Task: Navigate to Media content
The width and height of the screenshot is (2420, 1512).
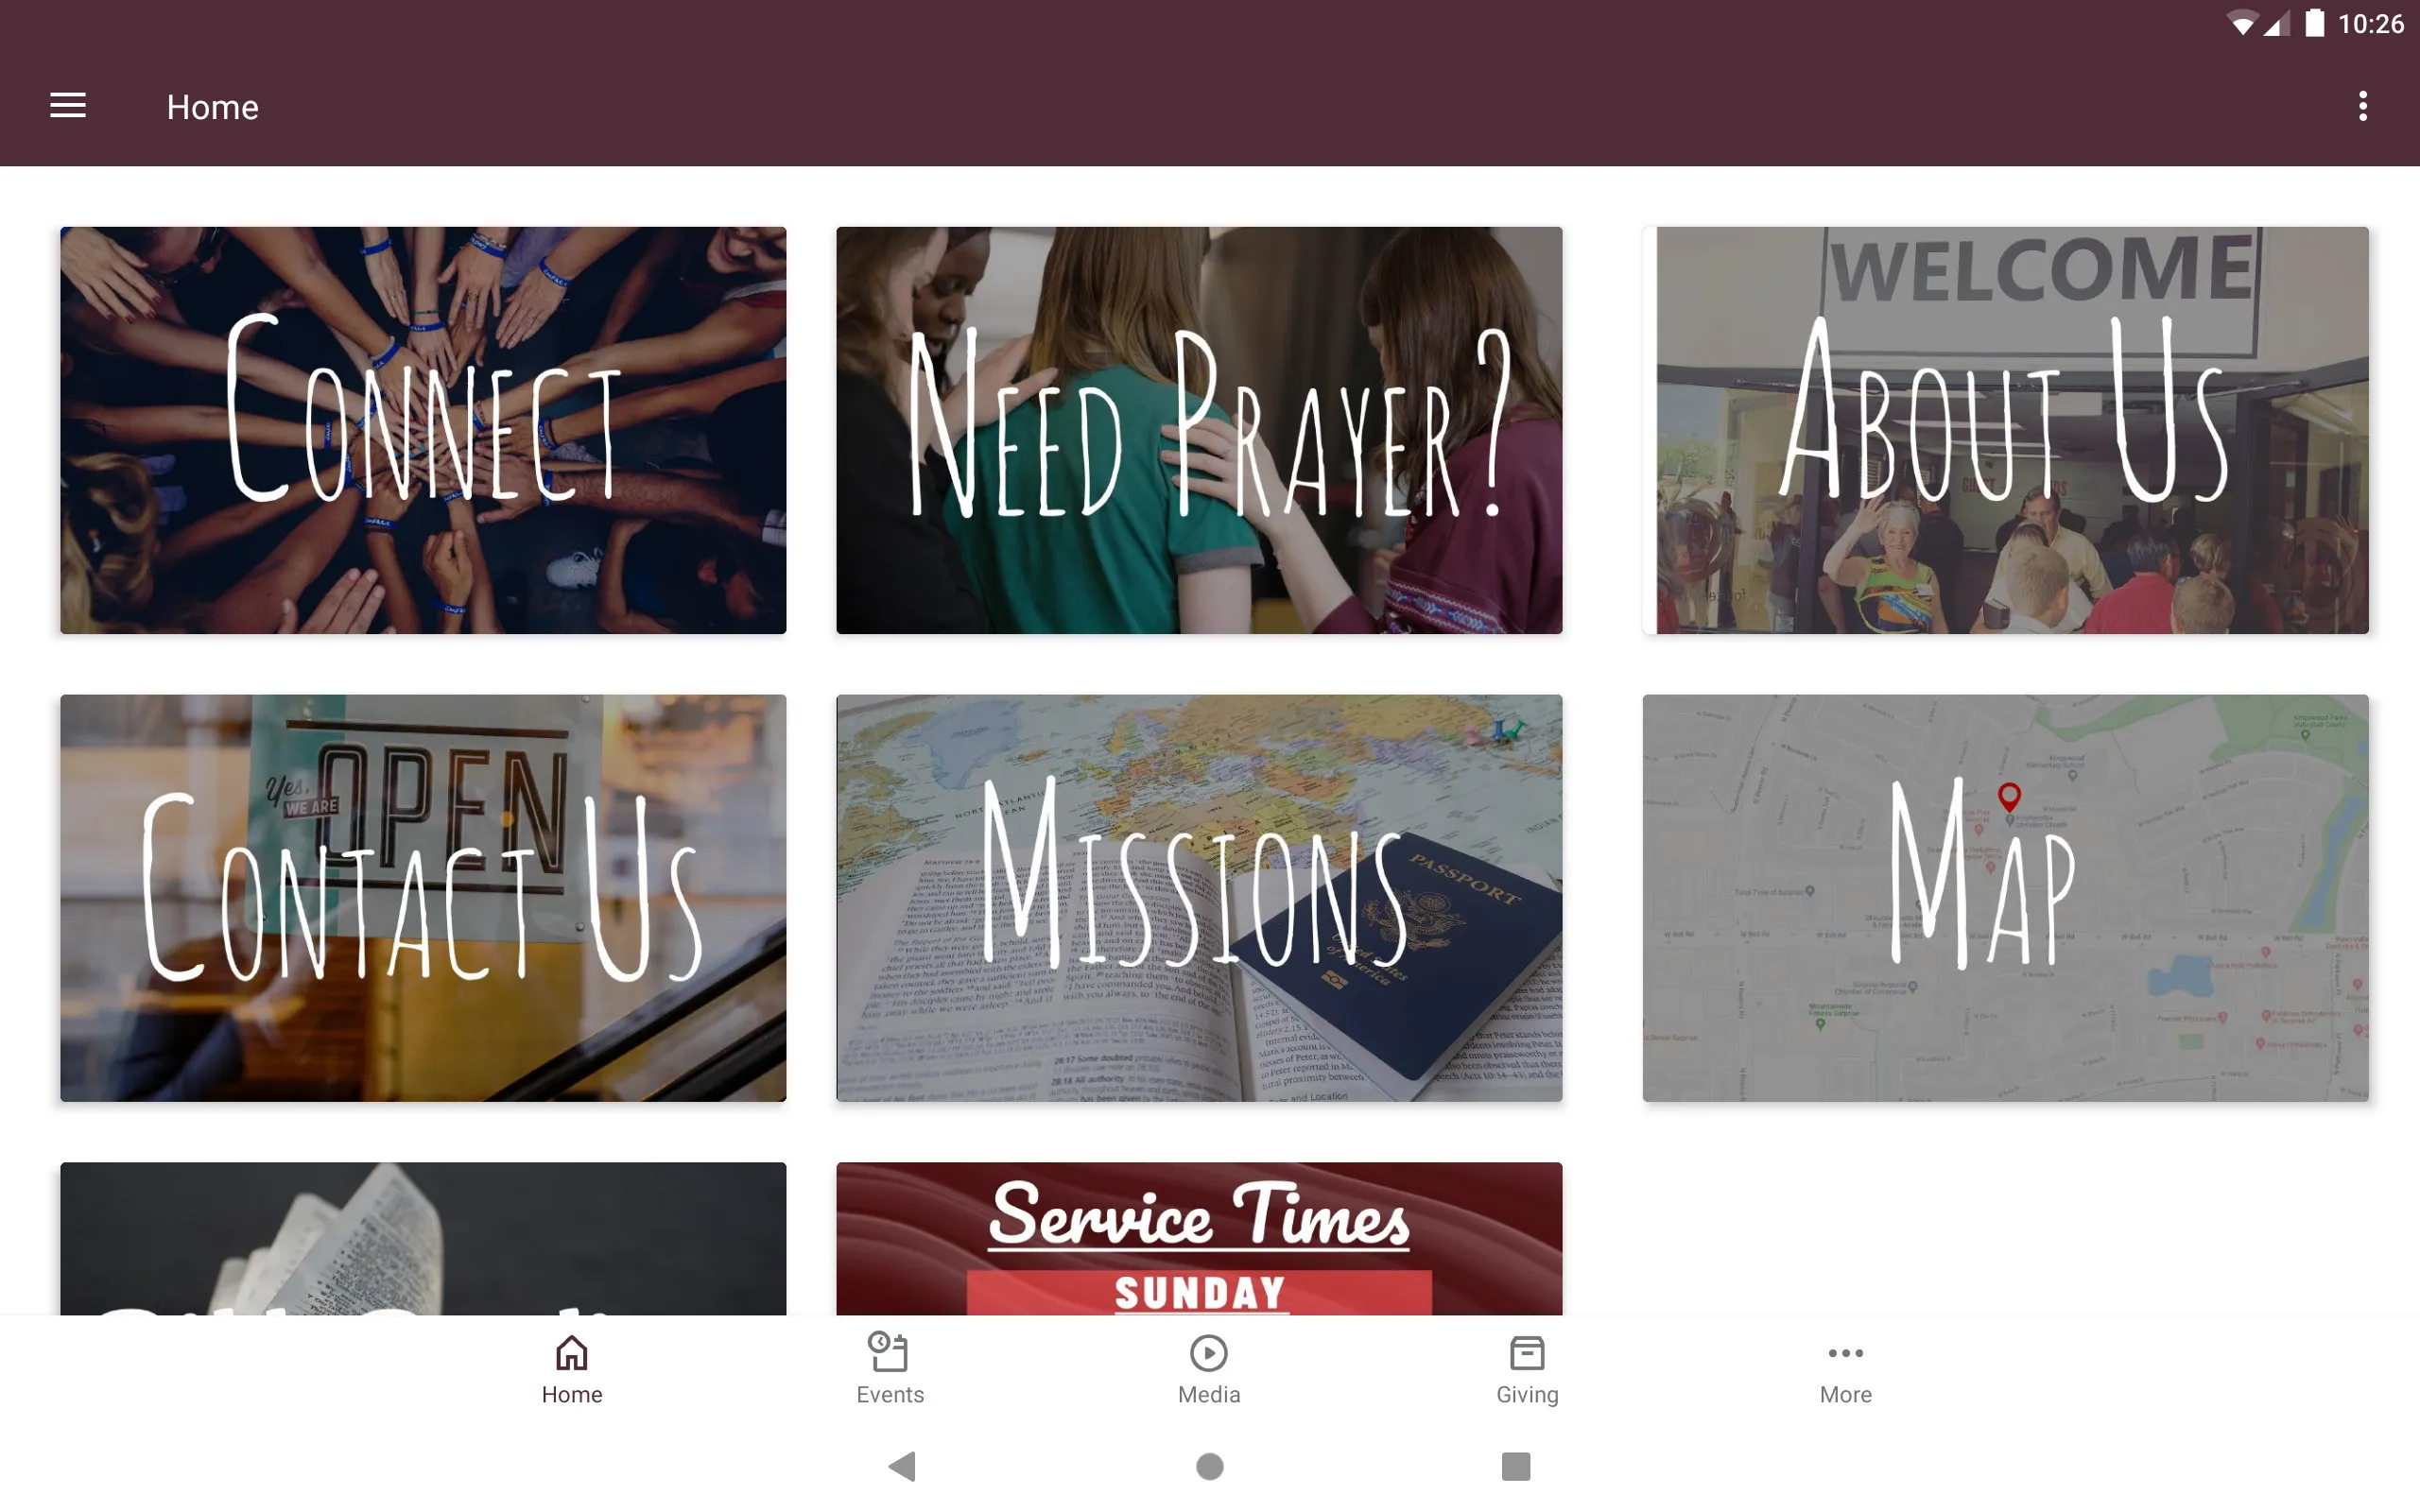Action: point(1207,1369)
